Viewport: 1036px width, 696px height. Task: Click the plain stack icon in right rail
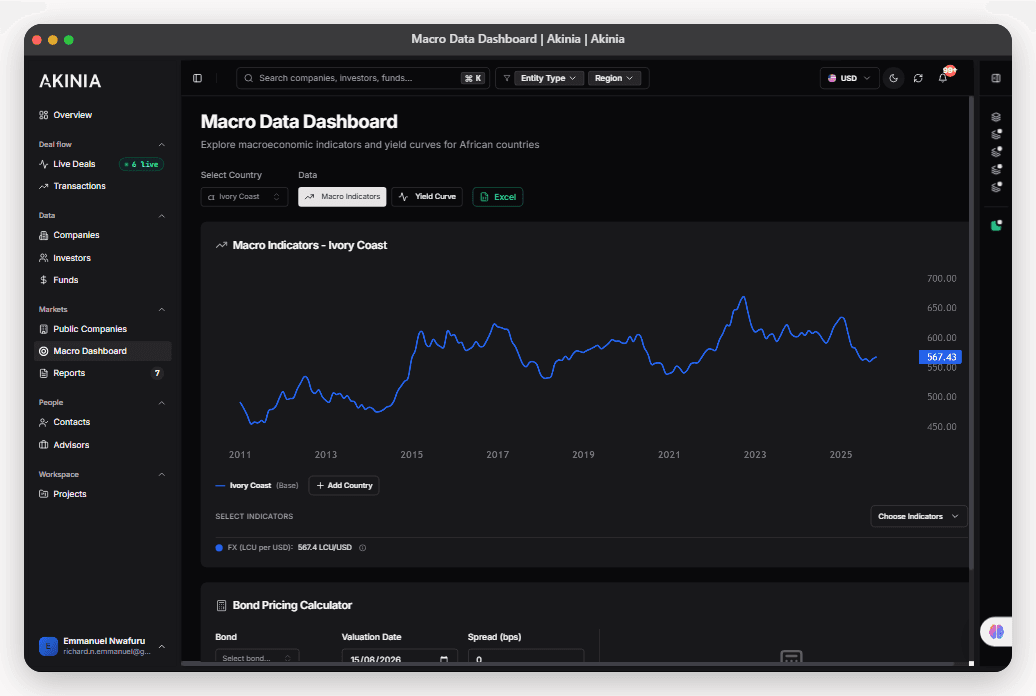(996, 117)
